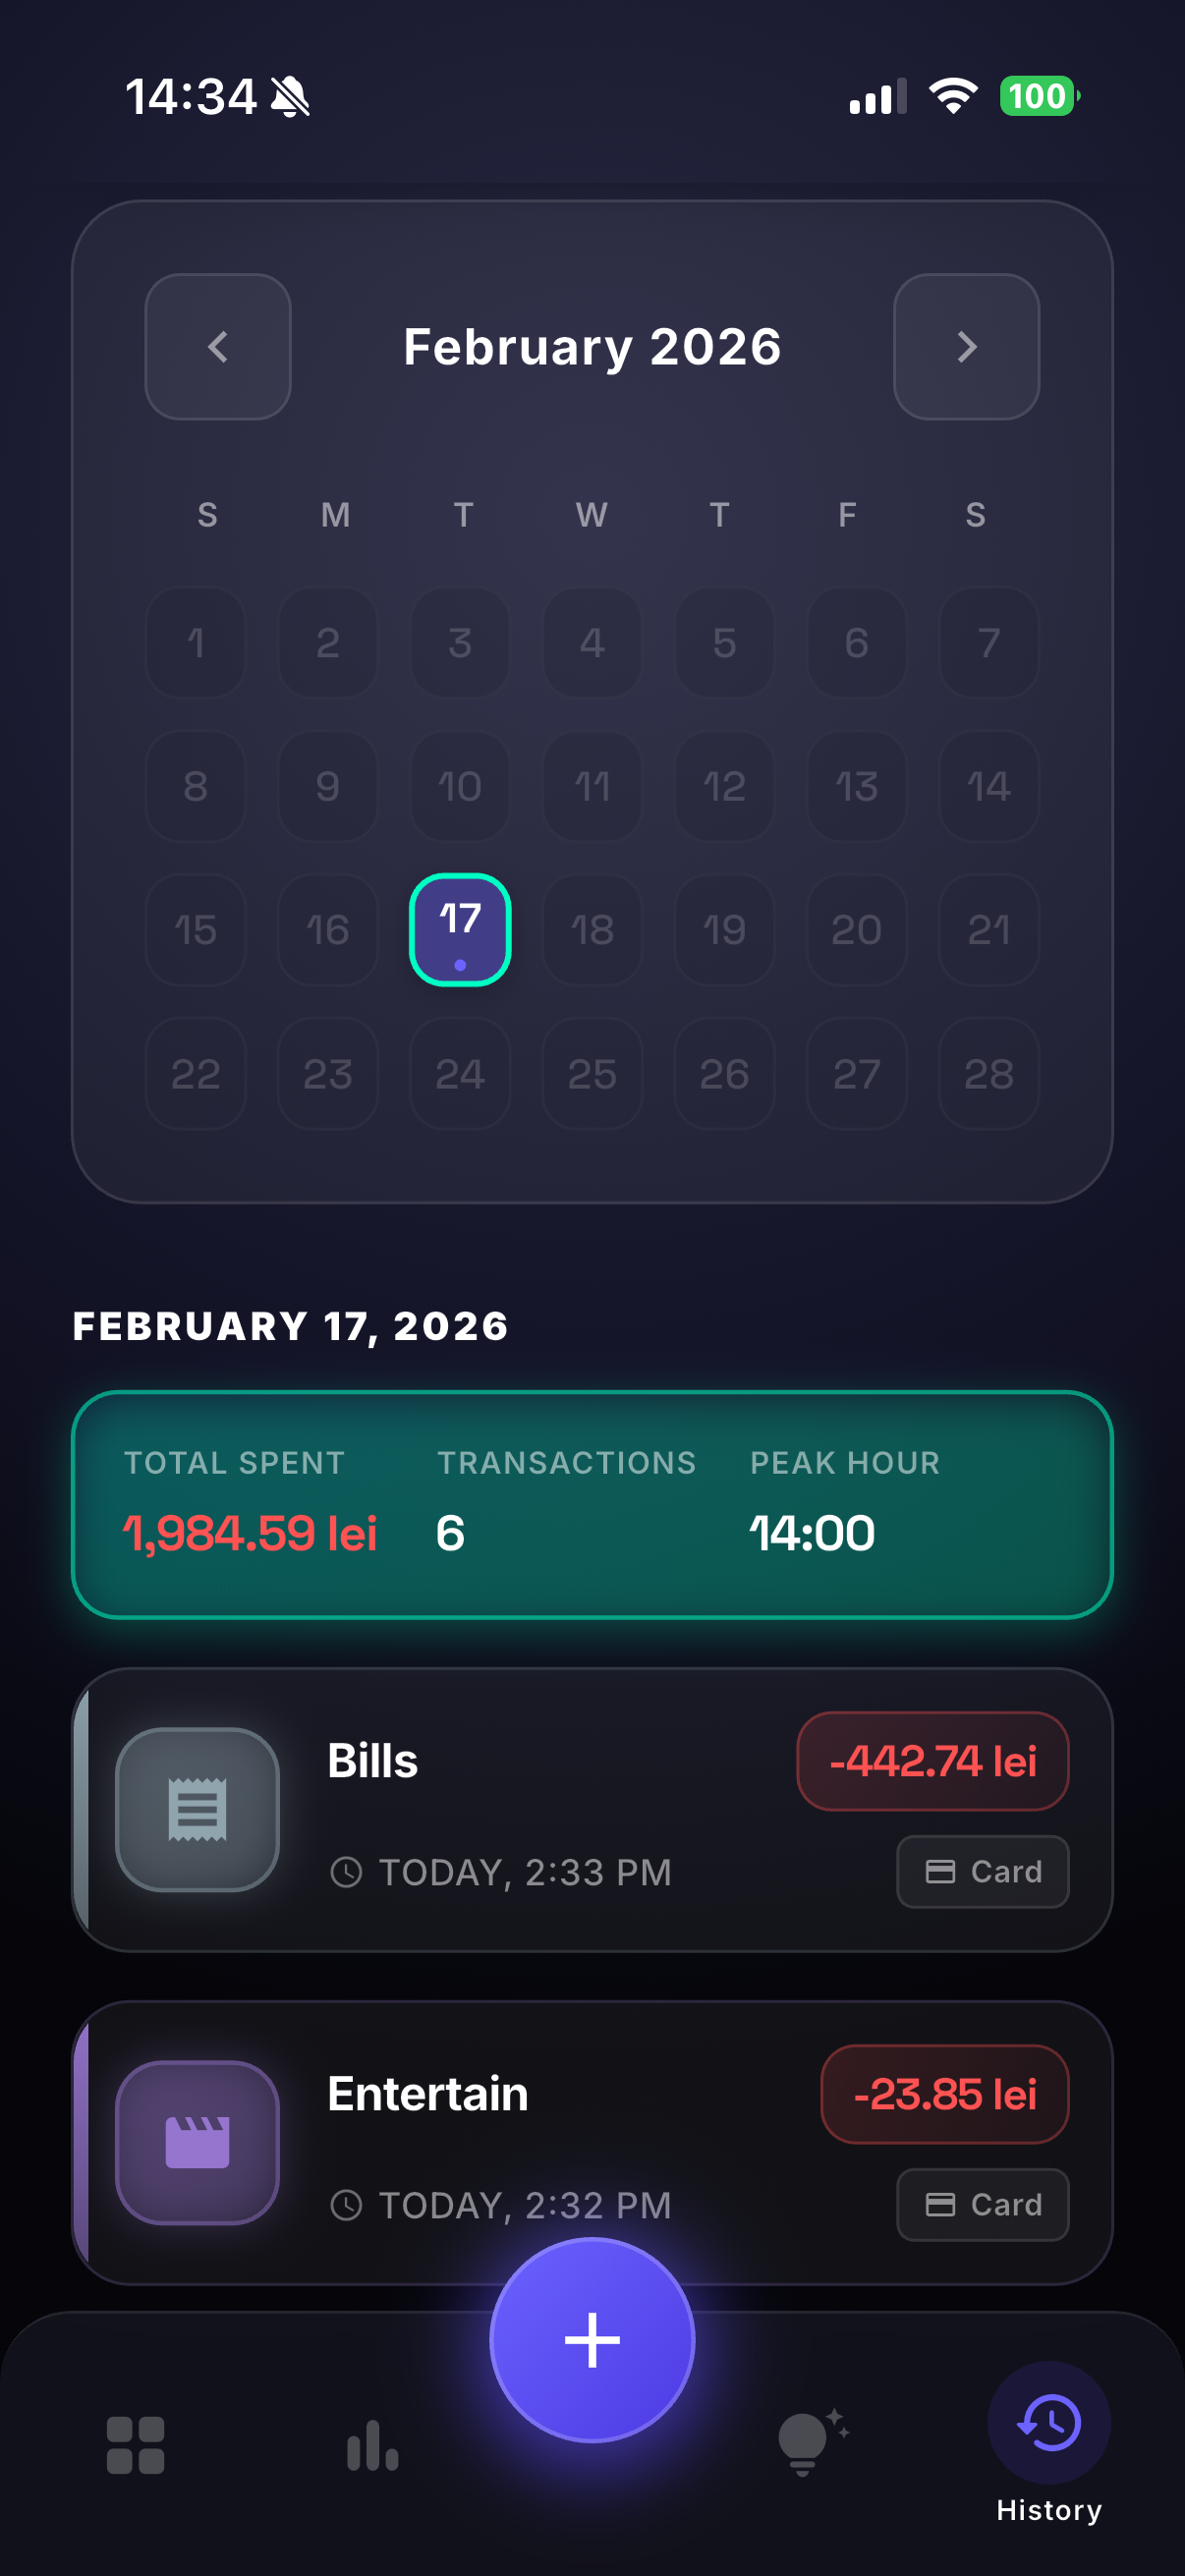Screen dimensions: 1185x2576
Task: Go to next month with right chevron
Action: [x=966, y=347]
